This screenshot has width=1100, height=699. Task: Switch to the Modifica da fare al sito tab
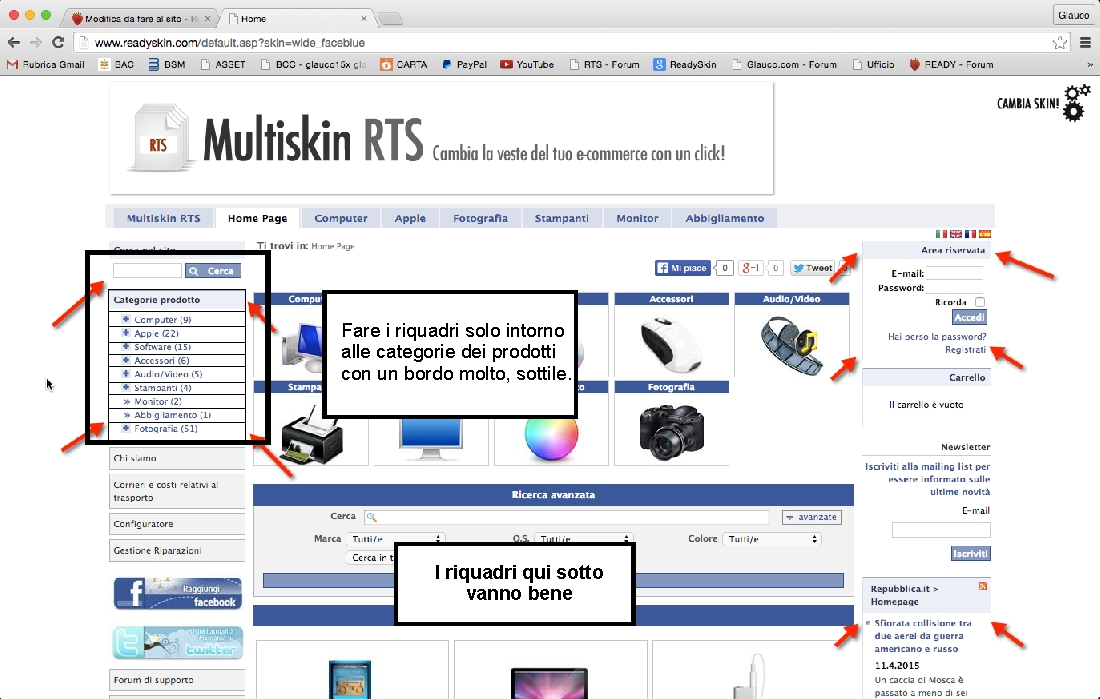140,18
